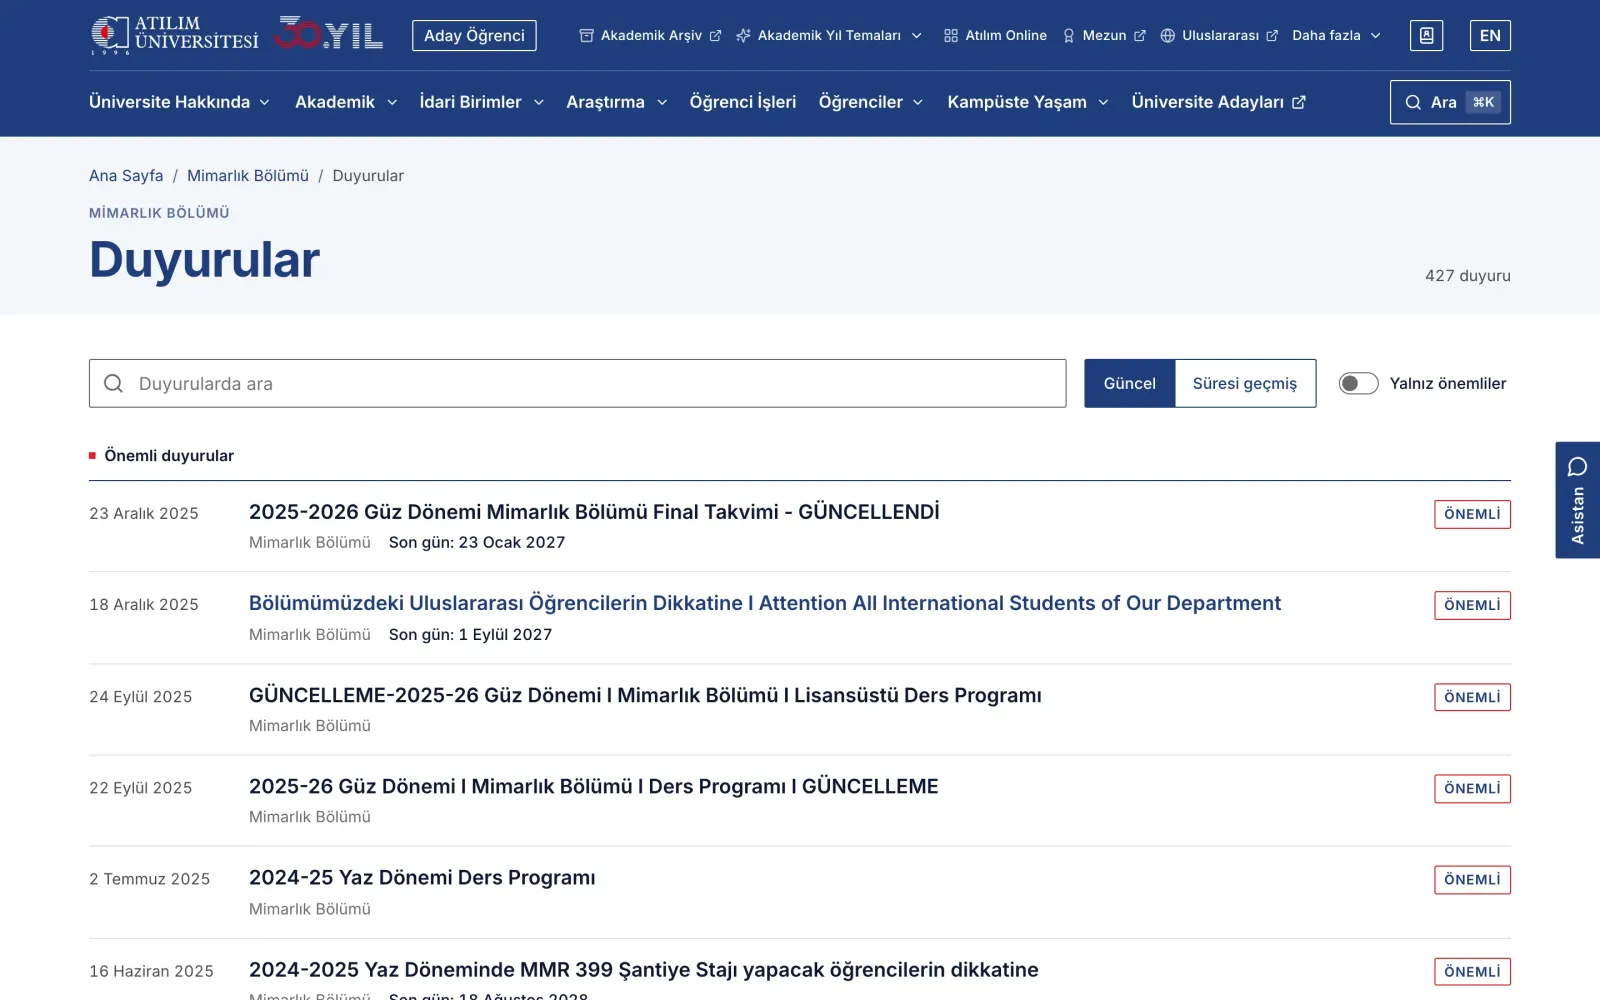Expand the Araştırma menu
1600x1000 pixels.
pyautogui.click(x=616, y=102)
